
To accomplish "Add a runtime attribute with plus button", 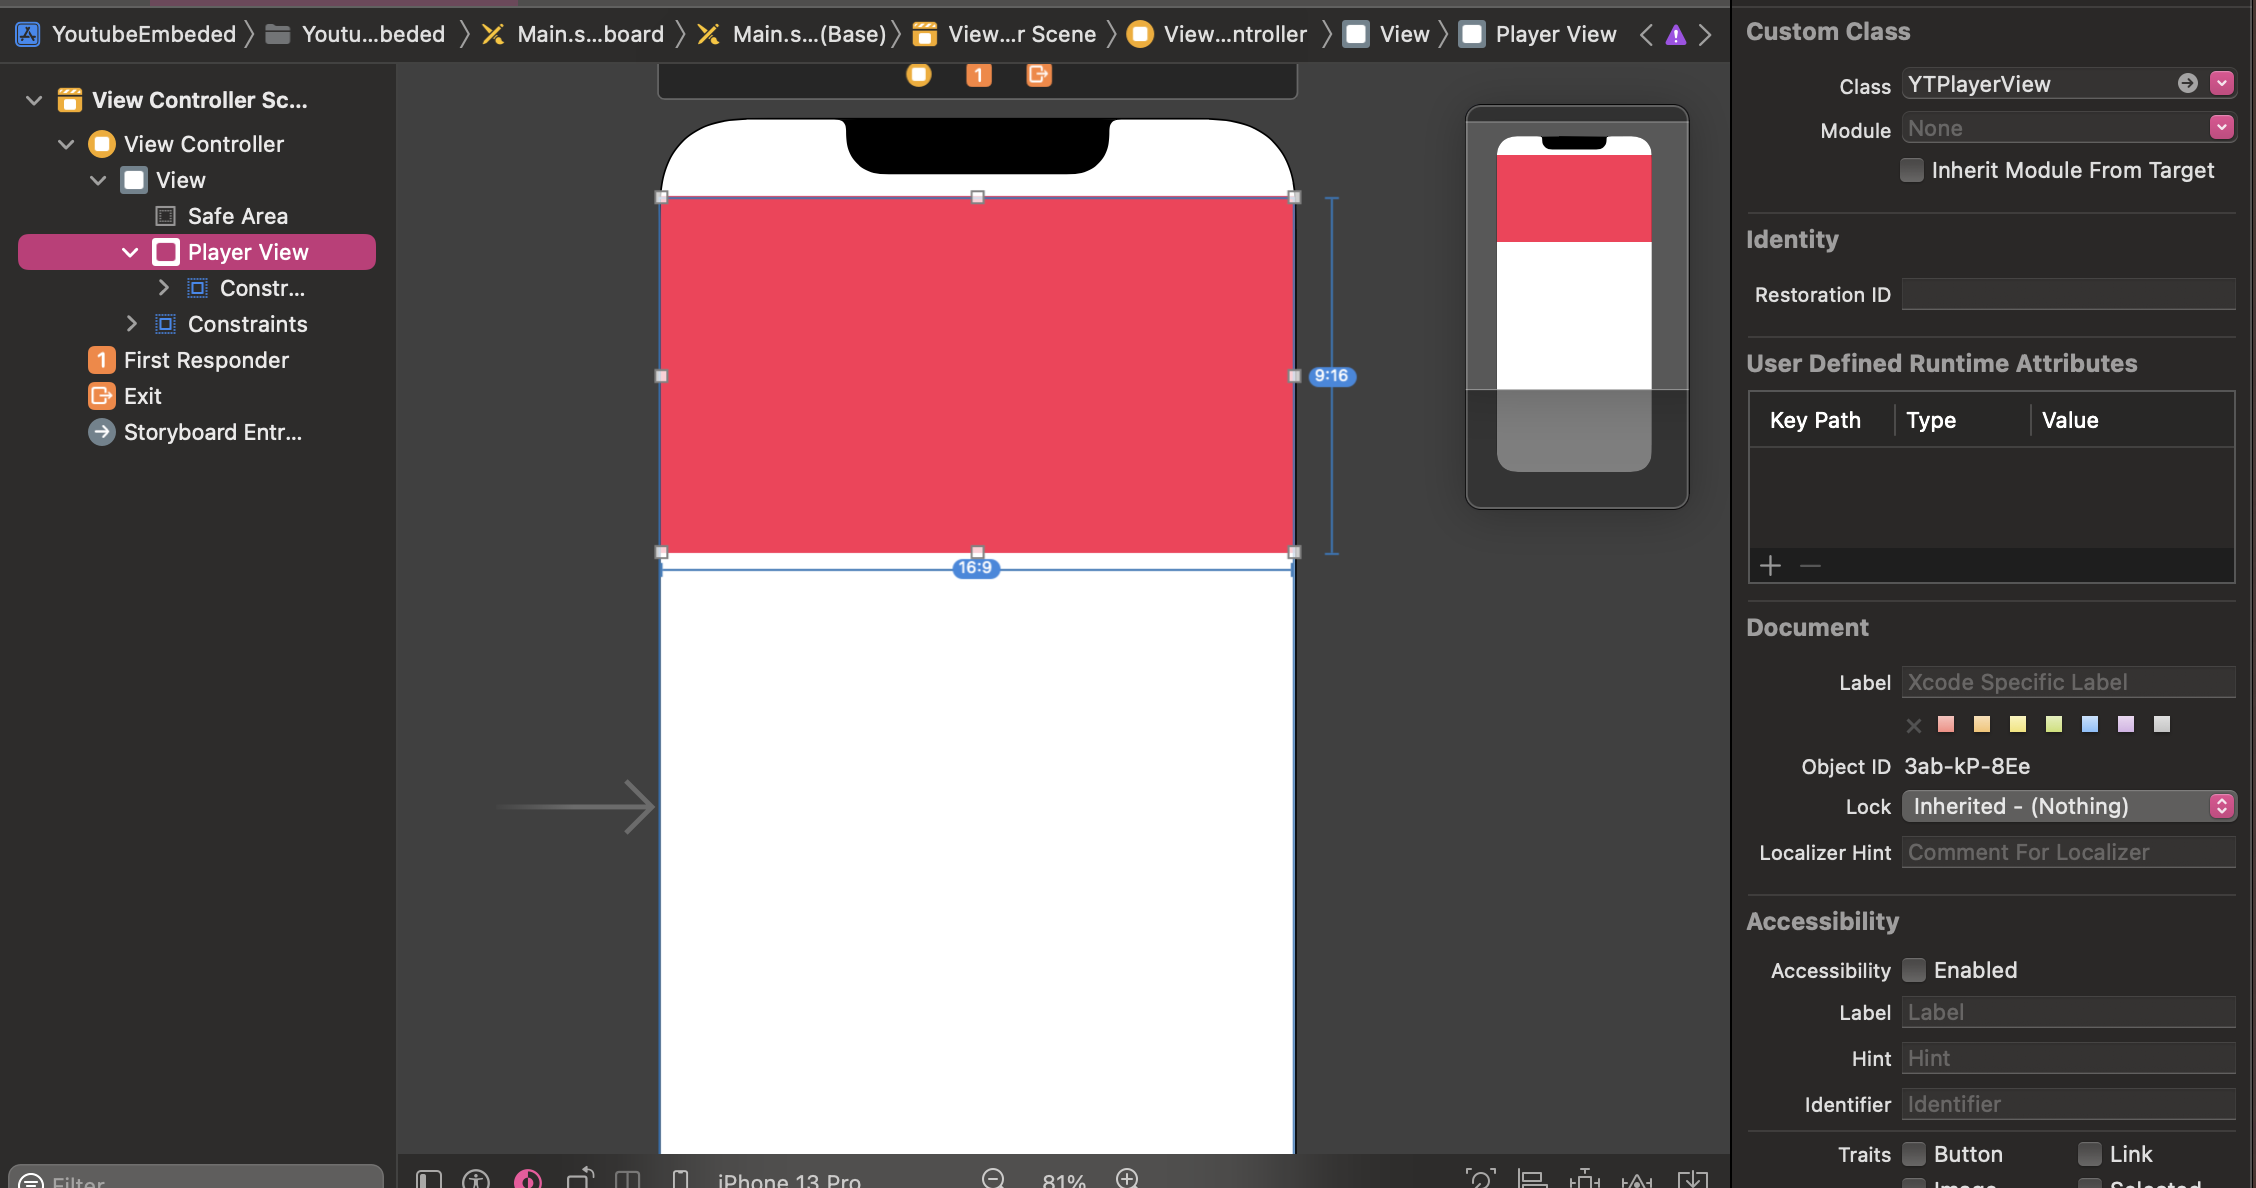I will pos(1771,566).
